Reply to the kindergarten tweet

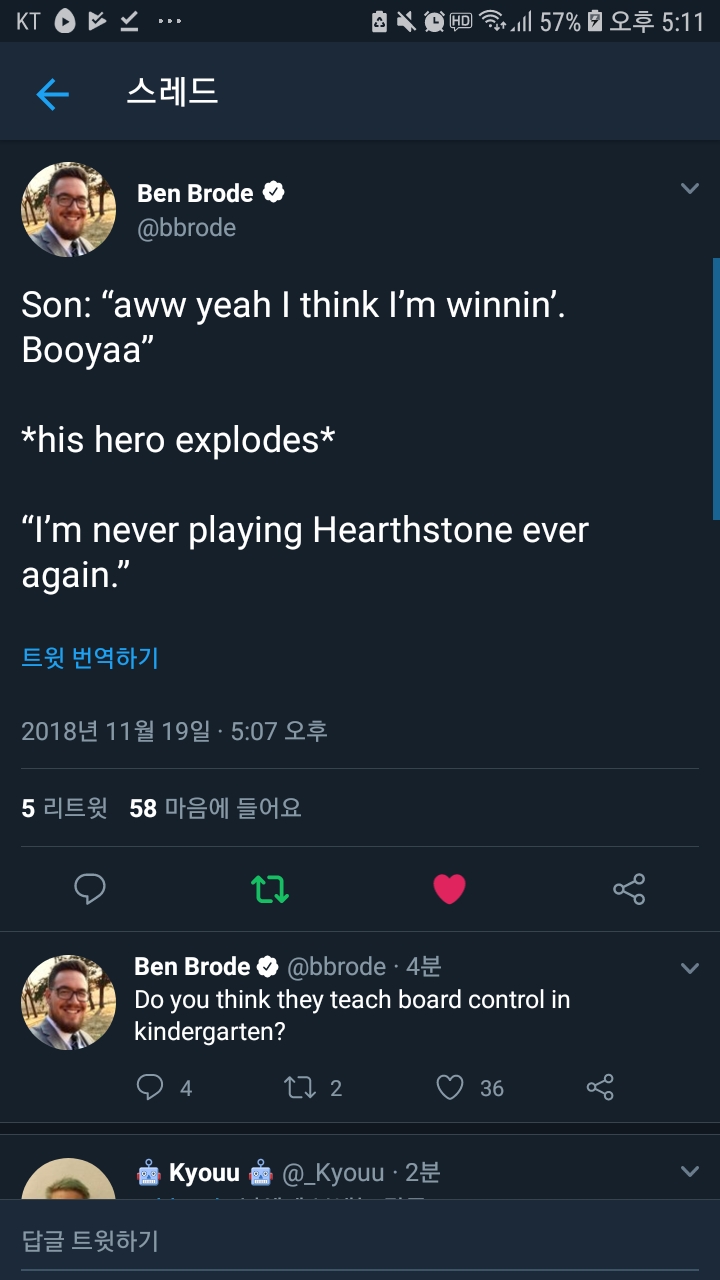(150, 1087)
